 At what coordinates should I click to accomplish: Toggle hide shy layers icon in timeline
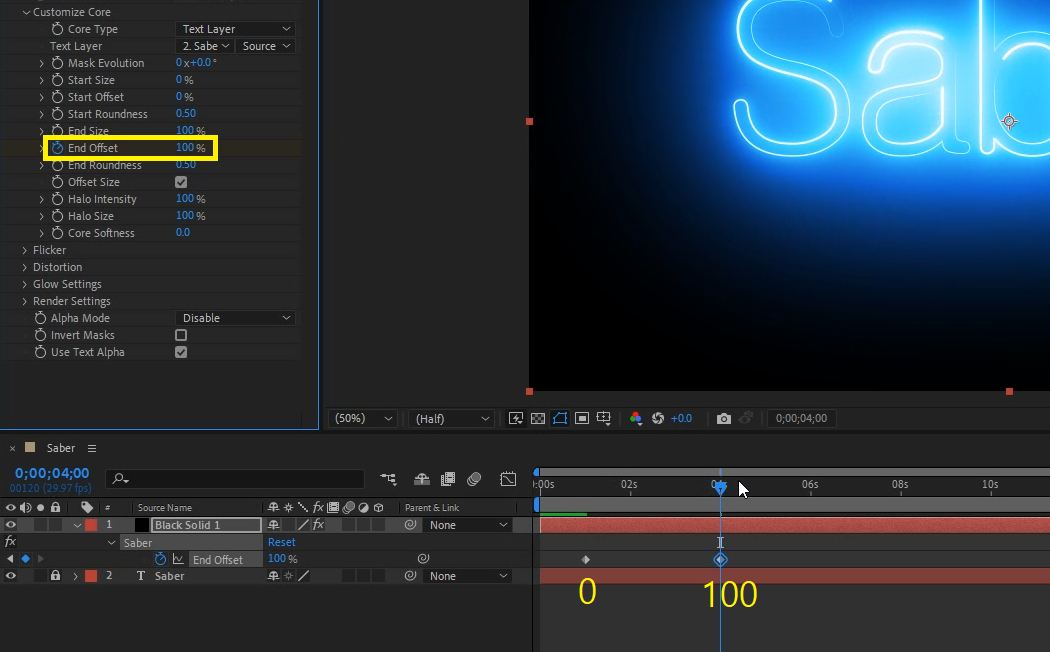click(422, 479)
